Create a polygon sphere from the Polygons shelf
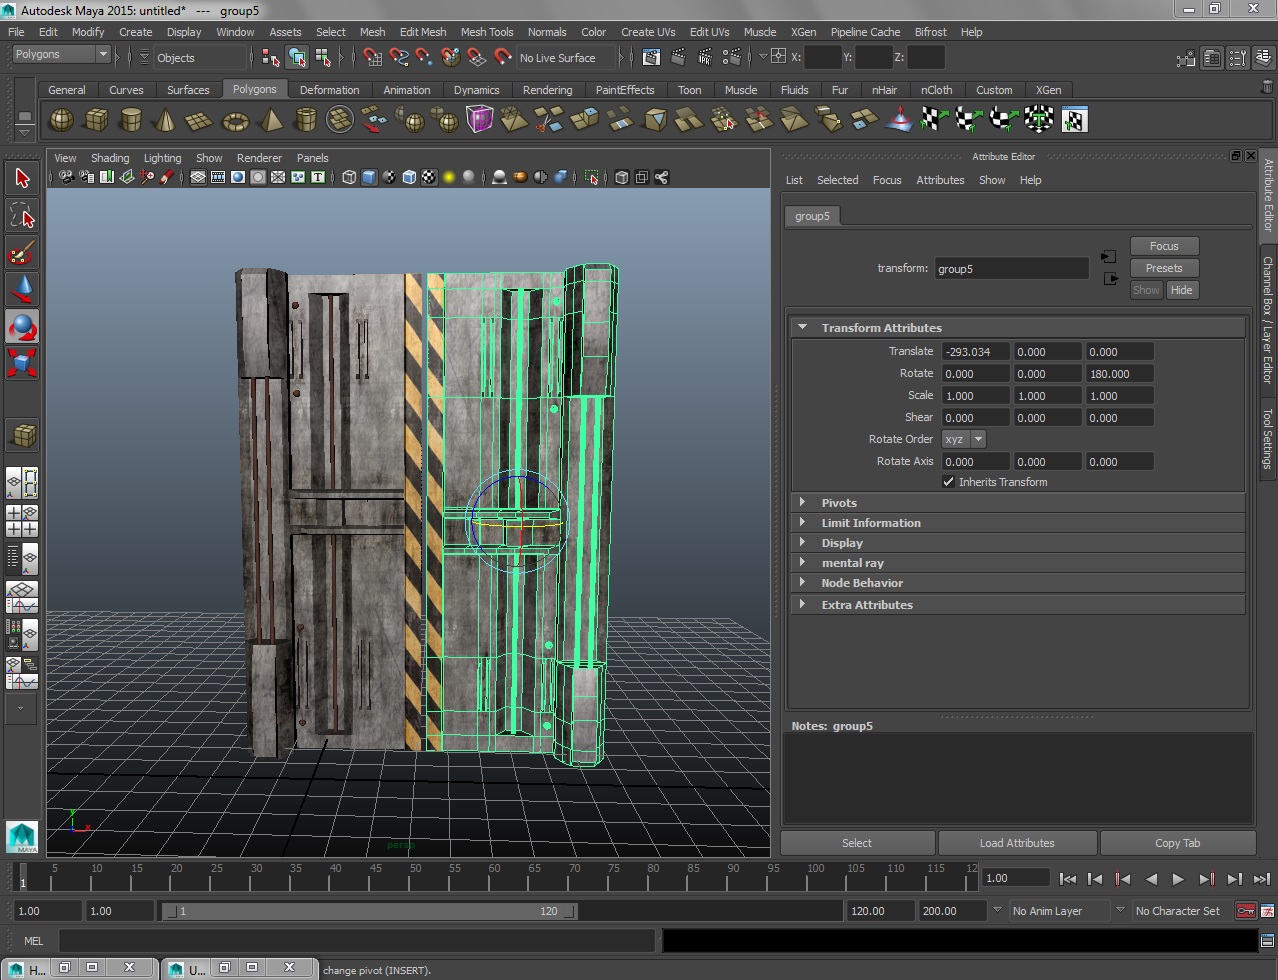 click(61, 119)
